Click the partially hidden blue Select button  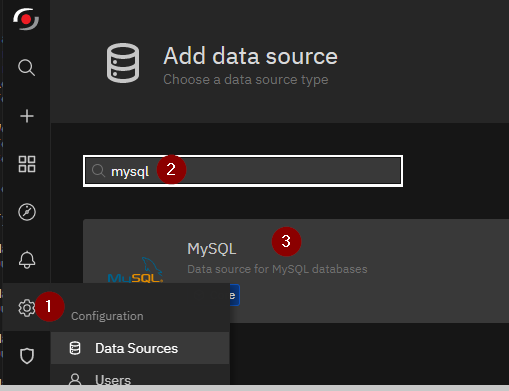tap(234, 295)
